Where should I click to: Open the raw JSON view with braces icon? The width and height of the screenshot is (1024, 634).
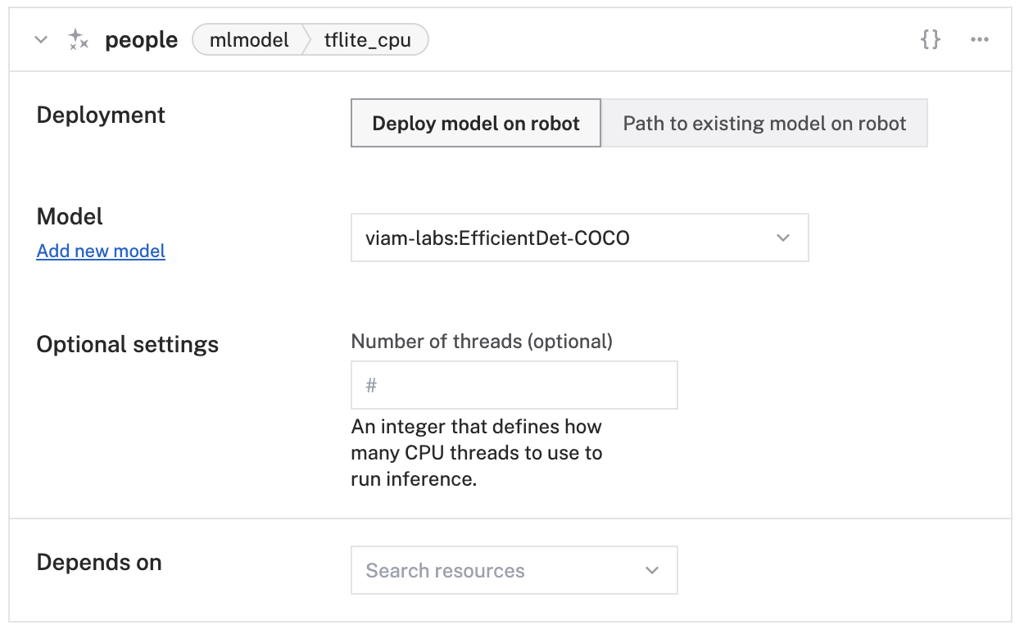coord(930,39)
